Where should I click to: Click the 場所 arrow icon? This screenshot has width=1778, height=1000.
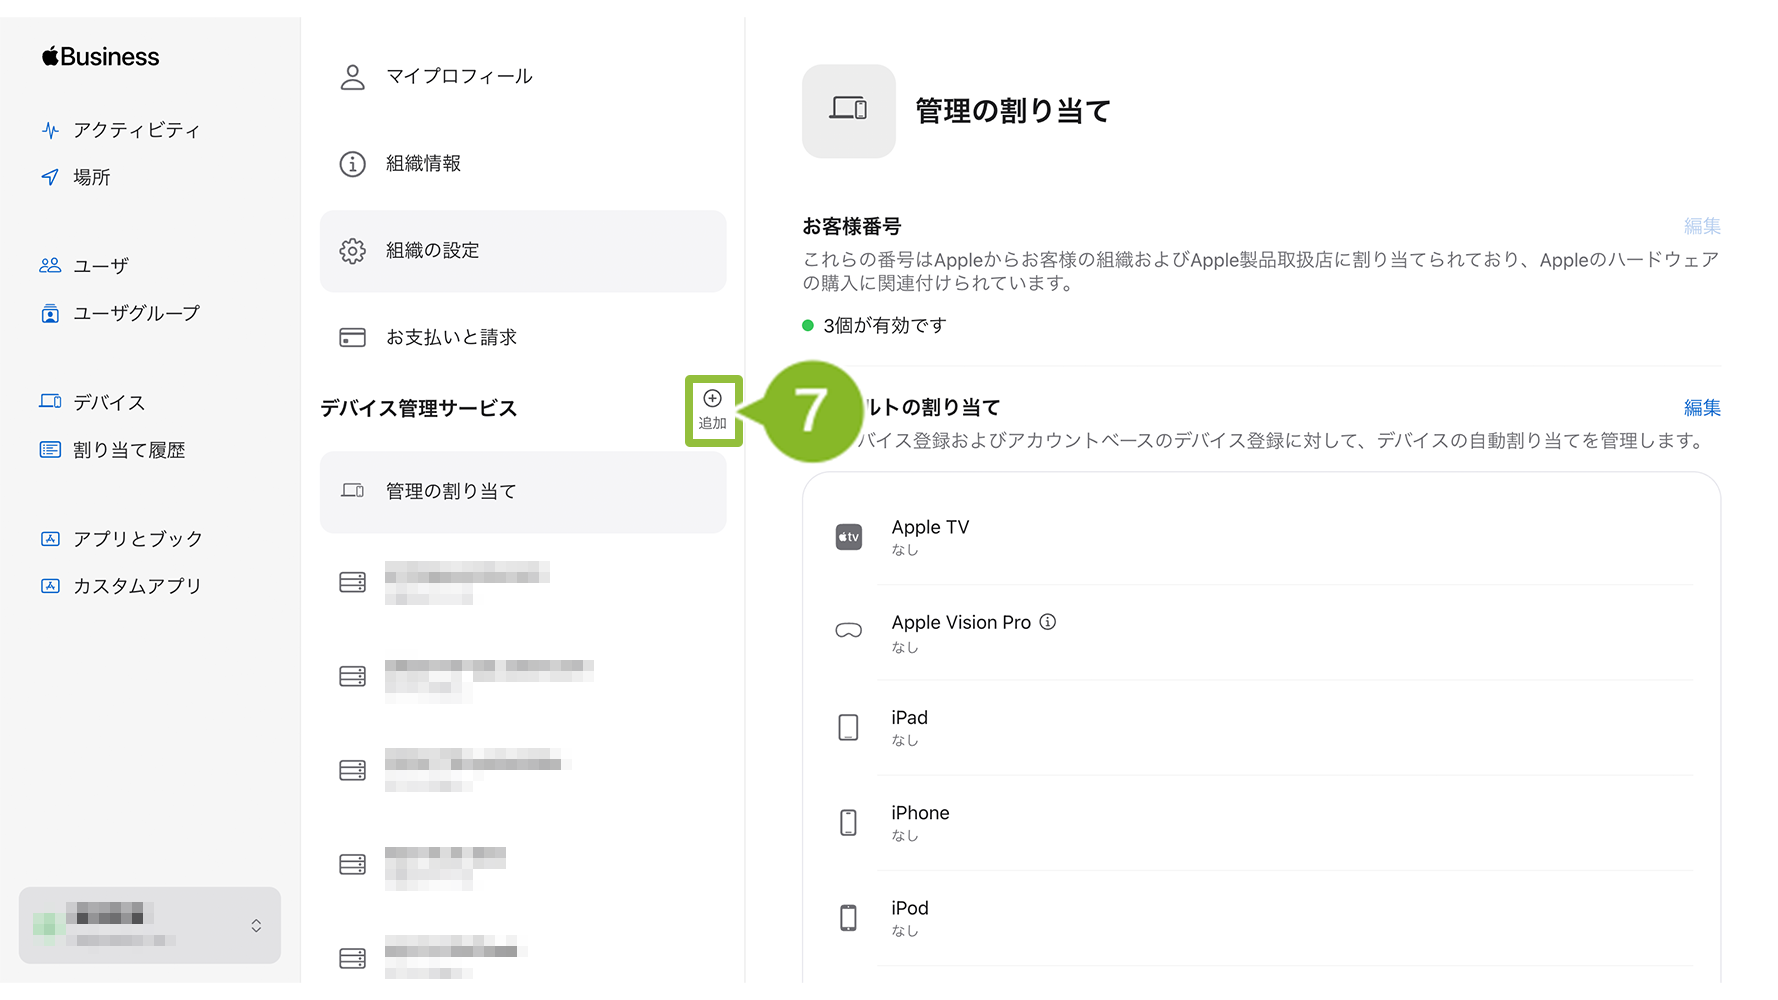(x=50, y=177)
